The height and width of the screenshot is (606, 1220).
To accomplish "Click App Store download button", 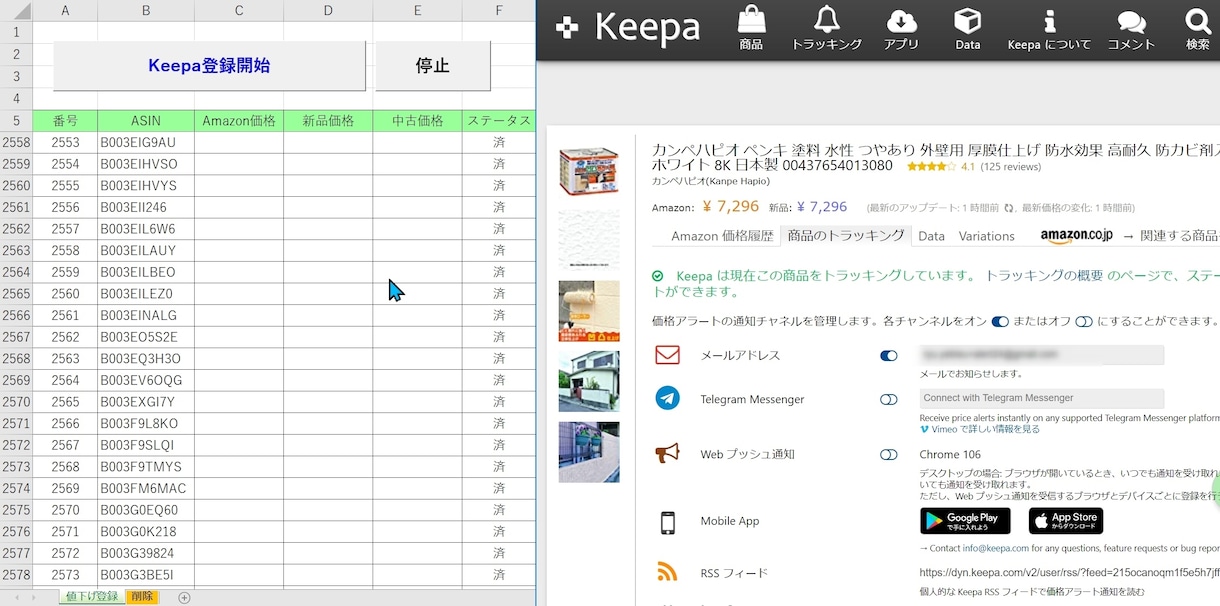I will [1066, 521].
